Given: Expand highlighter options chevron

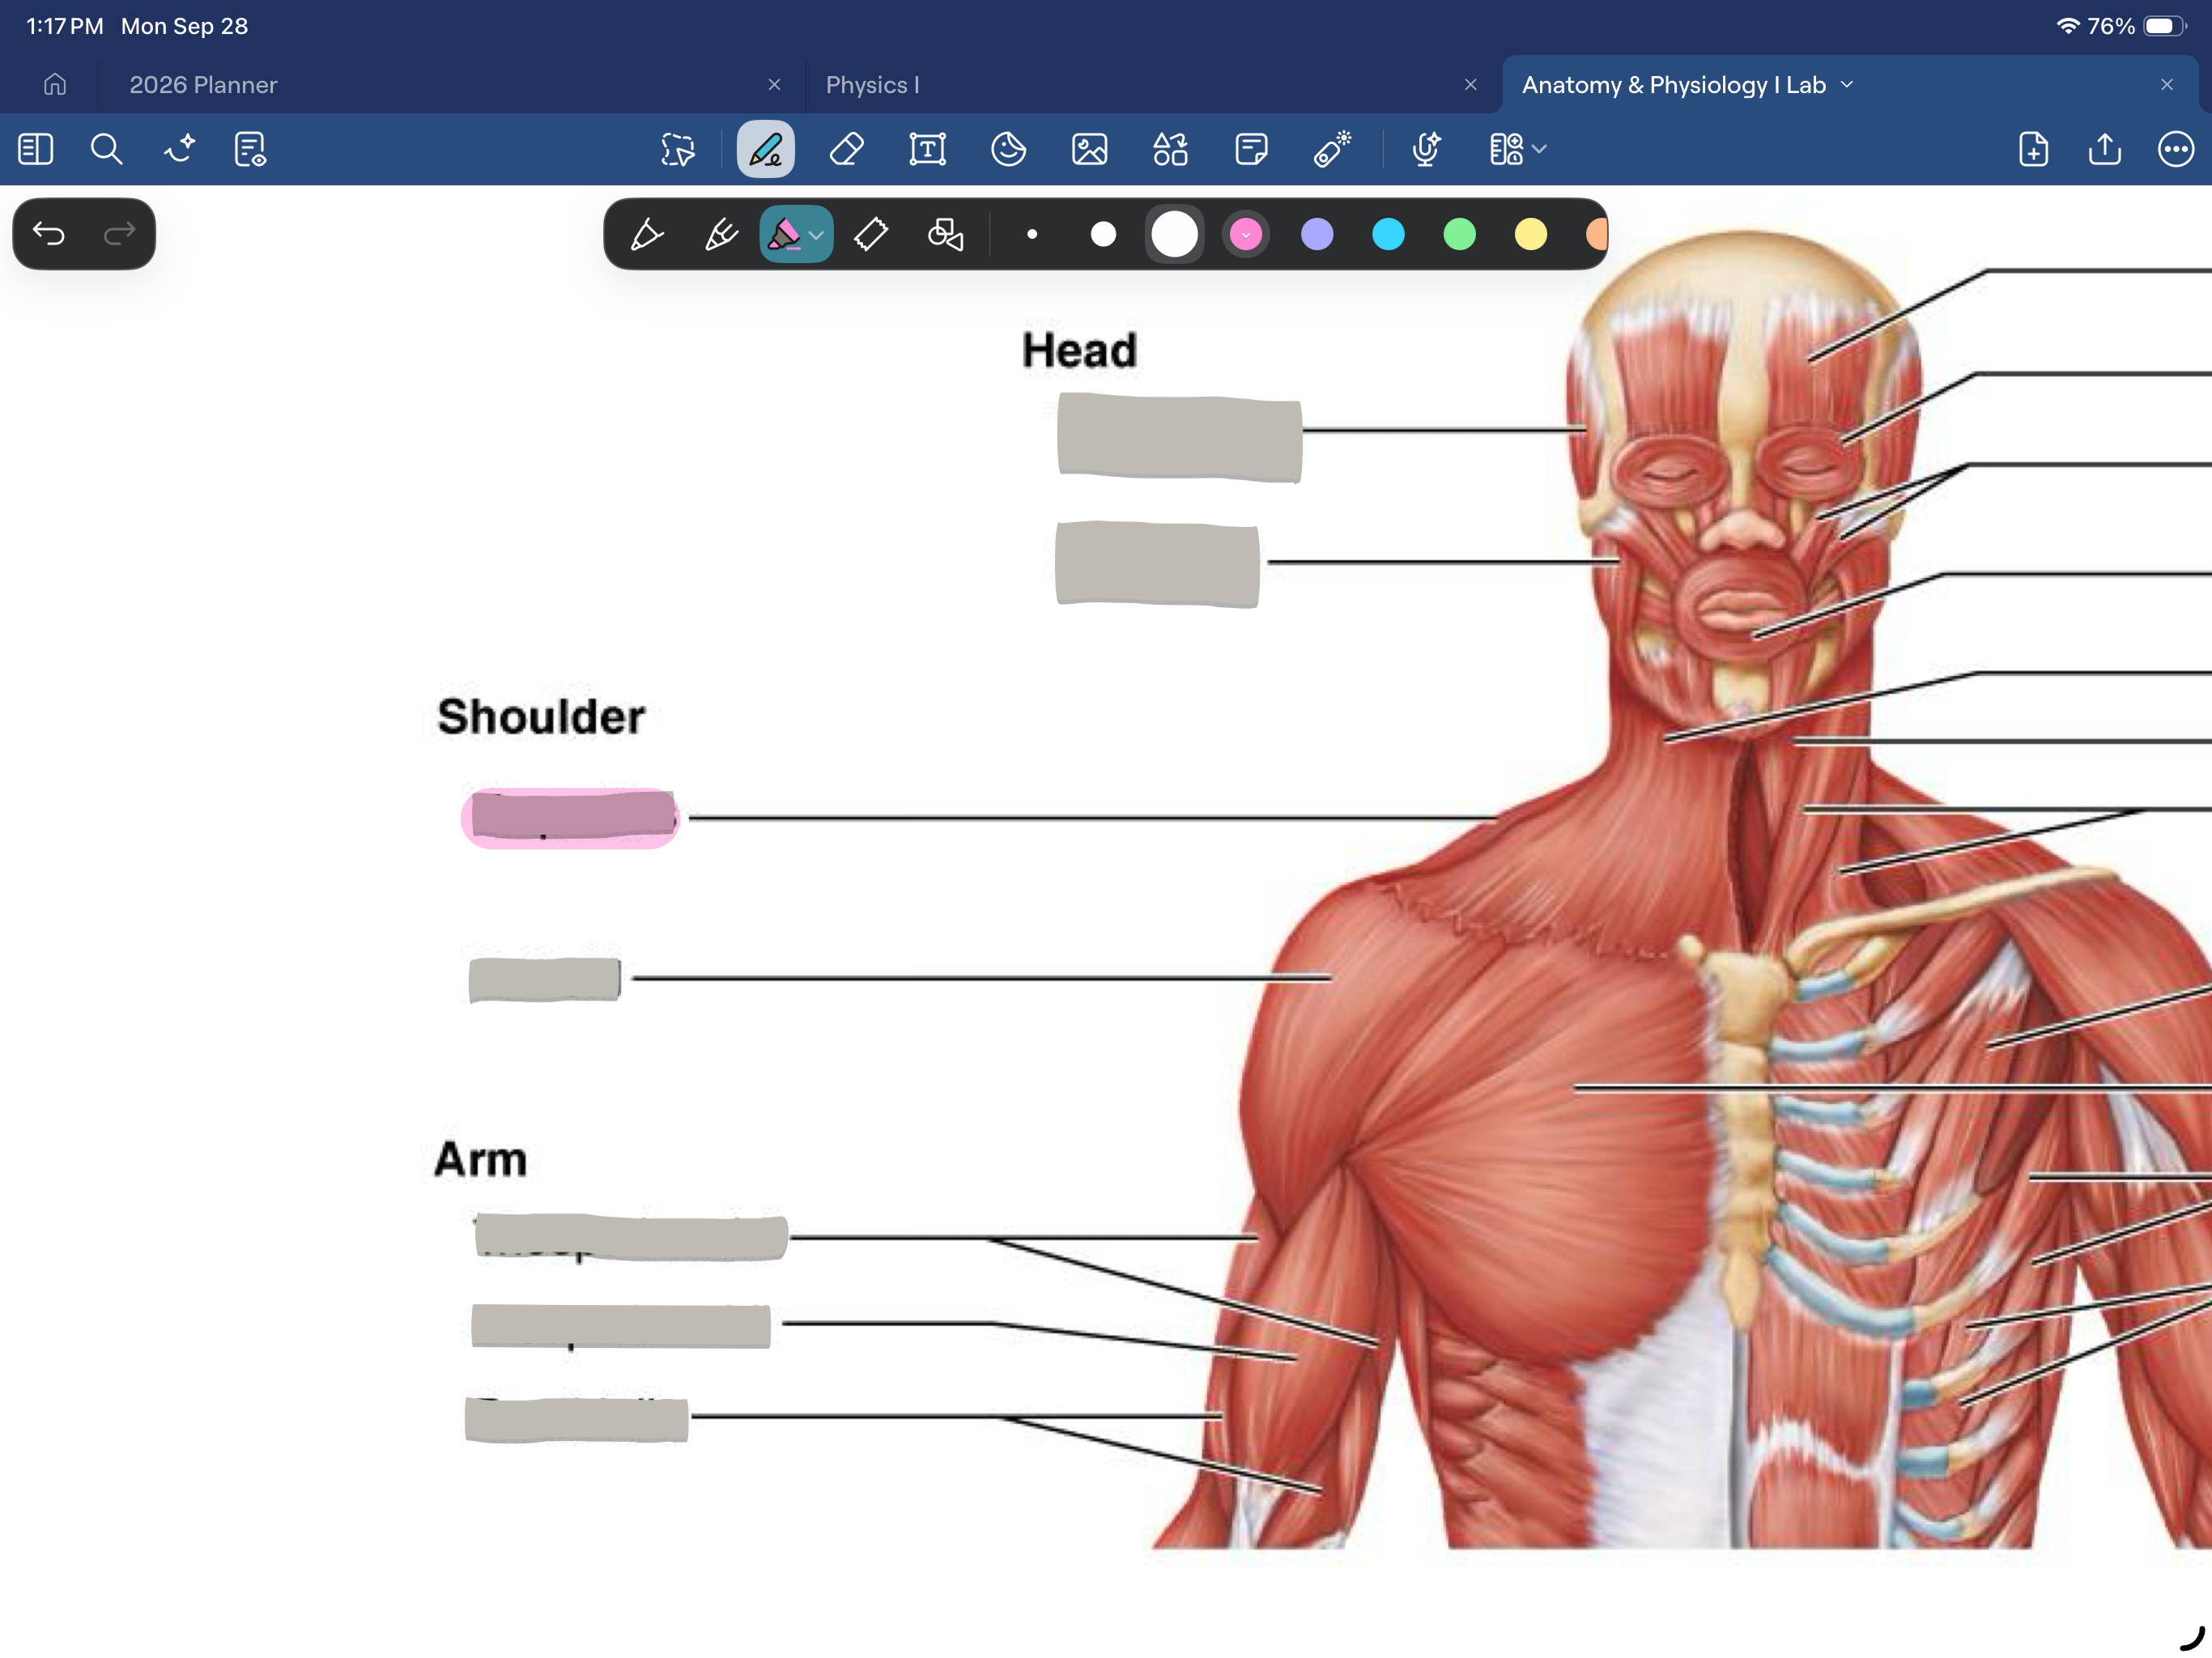Looking at the screenshot, I should [817, 236].
